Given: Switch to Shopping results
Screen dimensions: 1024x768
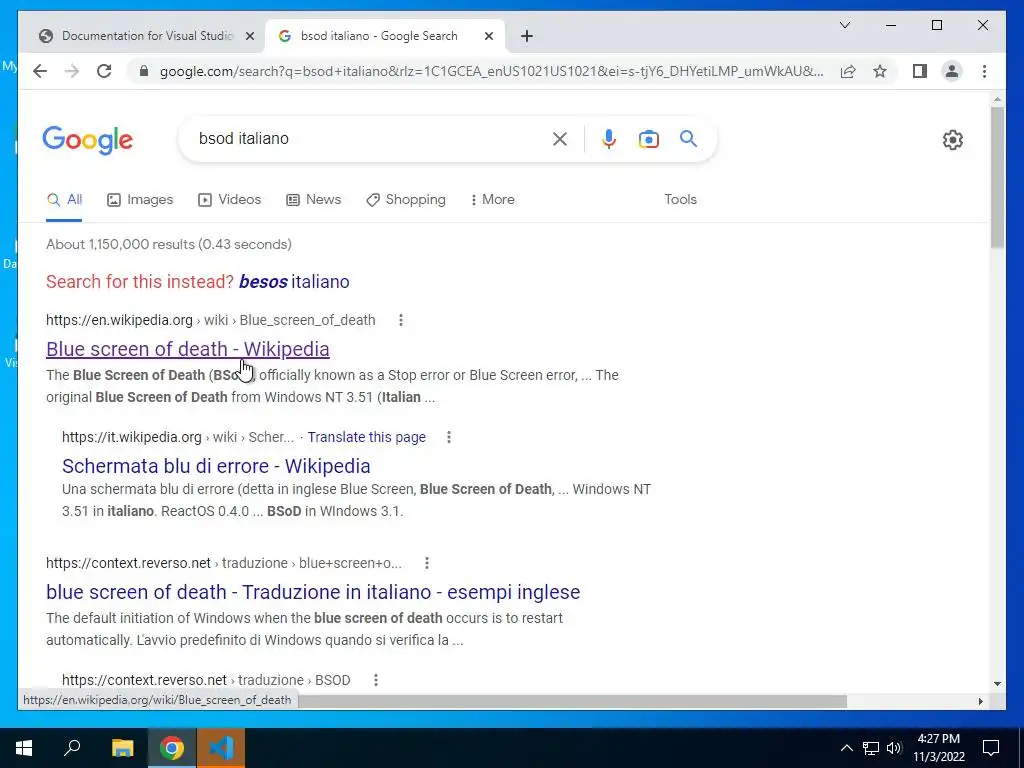Looking at the screenshot, I should (406, 200).
